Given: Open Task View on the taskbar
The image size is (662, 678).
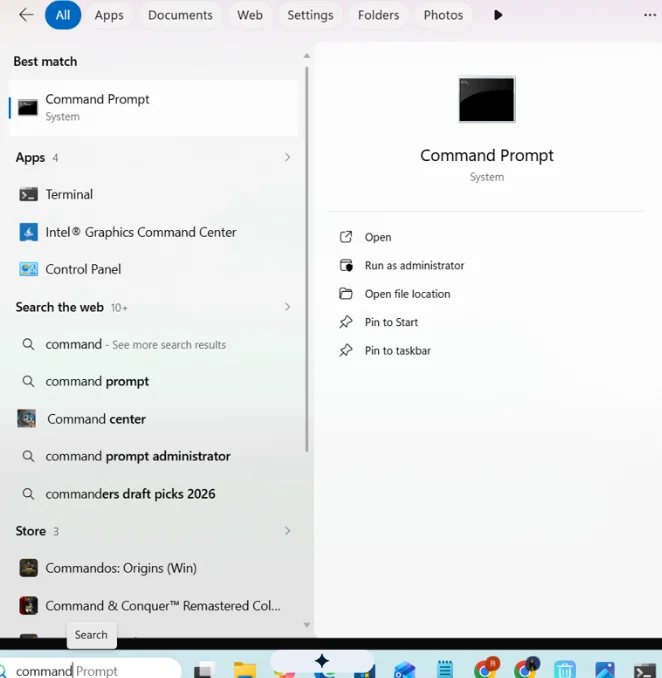Looking at the screenshot, I should click(x=205, y=670).
